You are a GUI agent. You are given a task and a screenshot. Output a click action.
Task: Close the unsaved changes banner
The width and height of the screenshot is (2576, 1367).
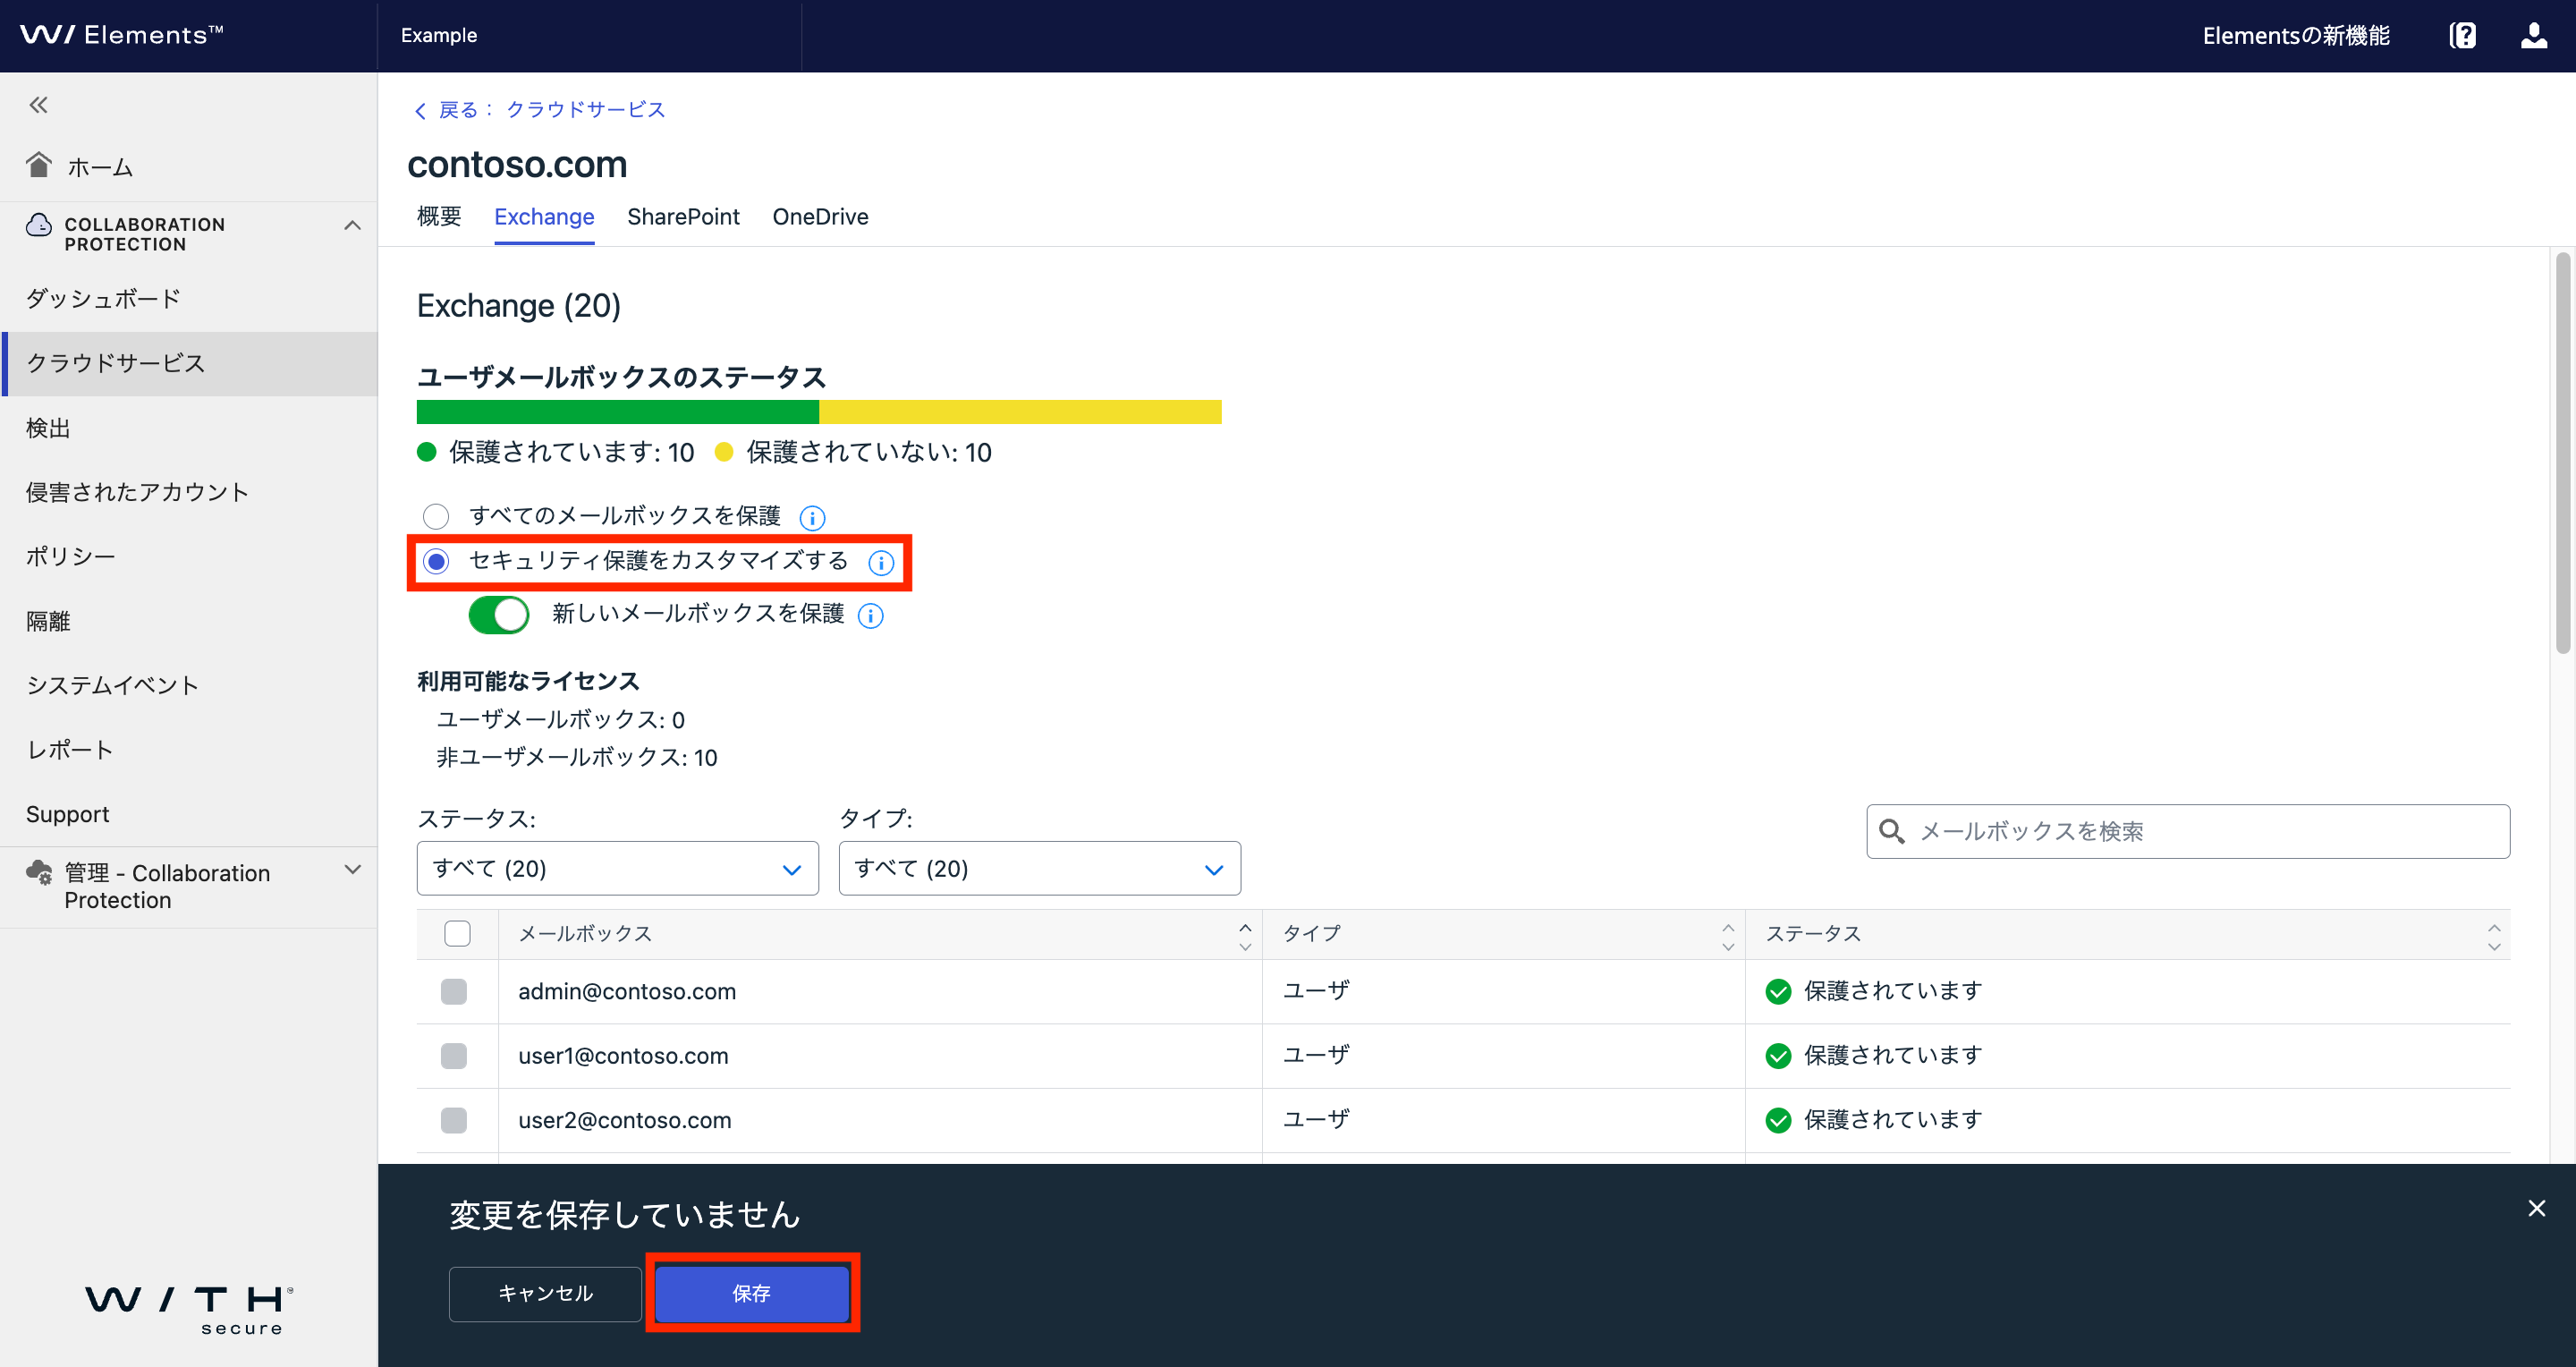(x=2537, y=1208)
